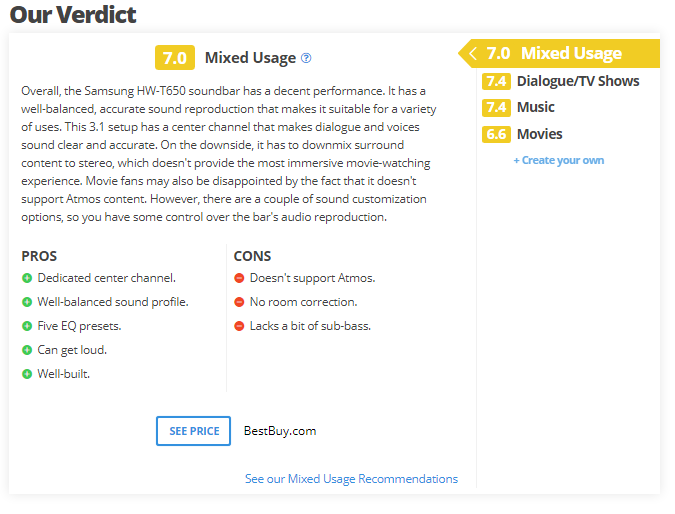Click red minus icon beside No room correction
This screenshot has height=514, width=675.
[x=239, y=302]
